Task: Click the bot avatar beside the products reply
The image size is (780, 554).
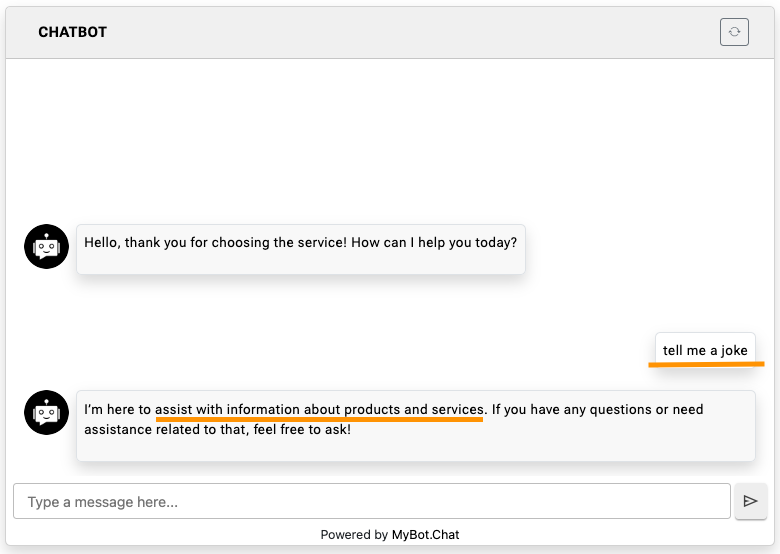Action: [x=46, y=412]
